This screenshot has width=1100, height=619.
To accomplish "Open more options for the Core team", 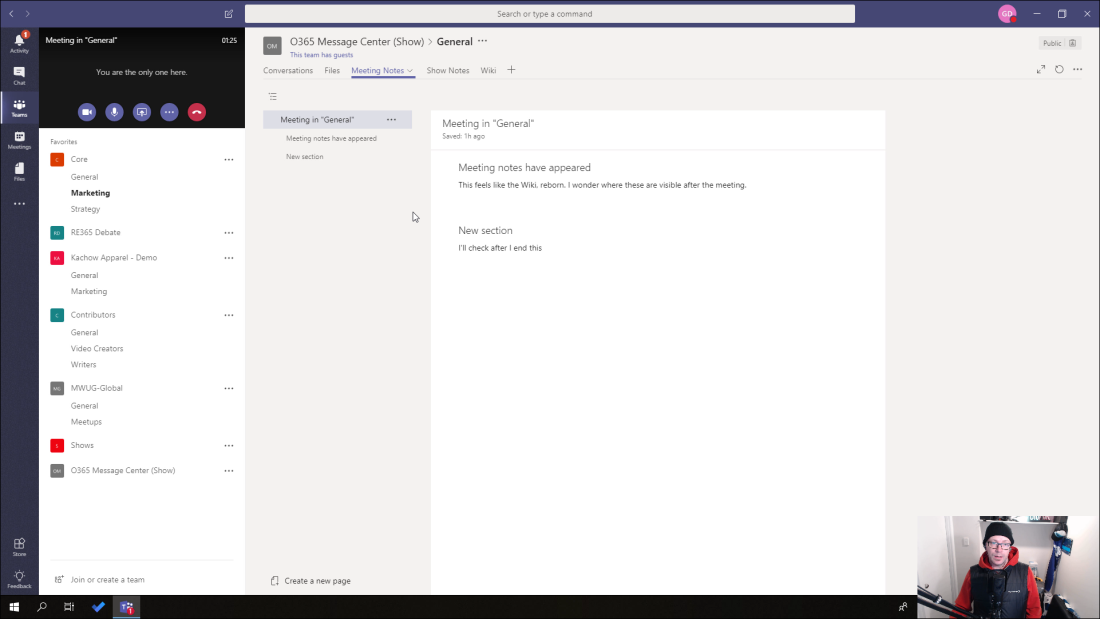I will 229,159.
